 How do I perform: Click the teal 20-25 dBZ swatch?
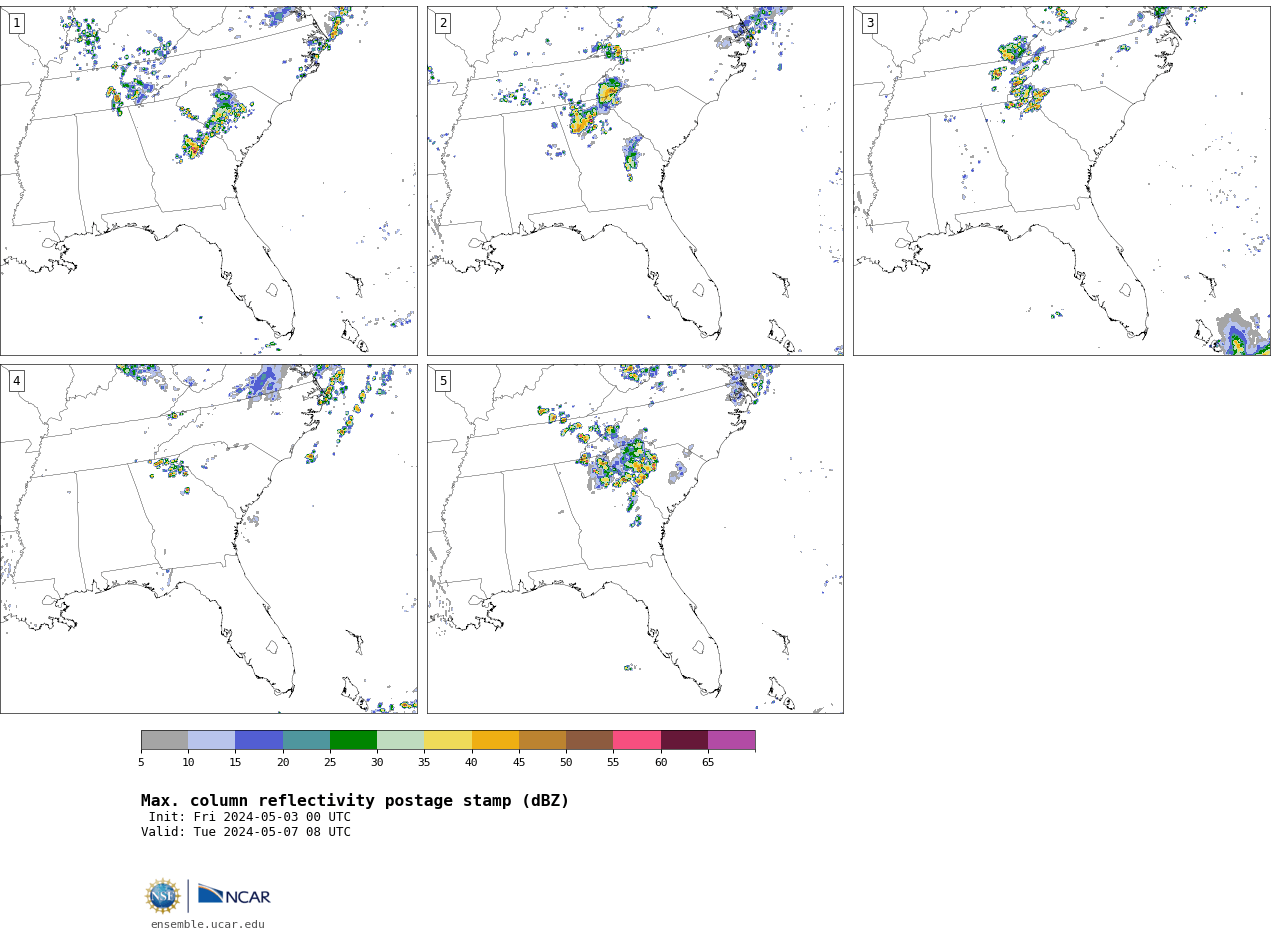306,740
